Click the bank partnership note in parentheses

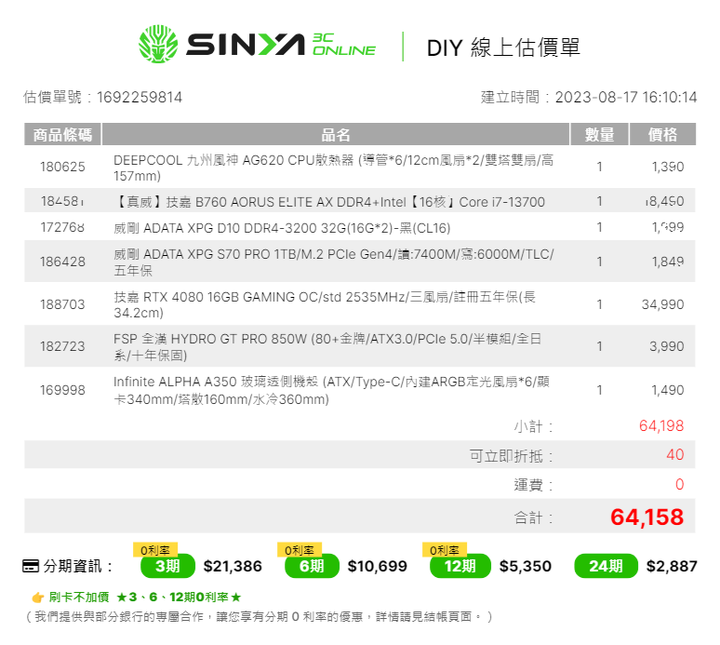(259, 617)
